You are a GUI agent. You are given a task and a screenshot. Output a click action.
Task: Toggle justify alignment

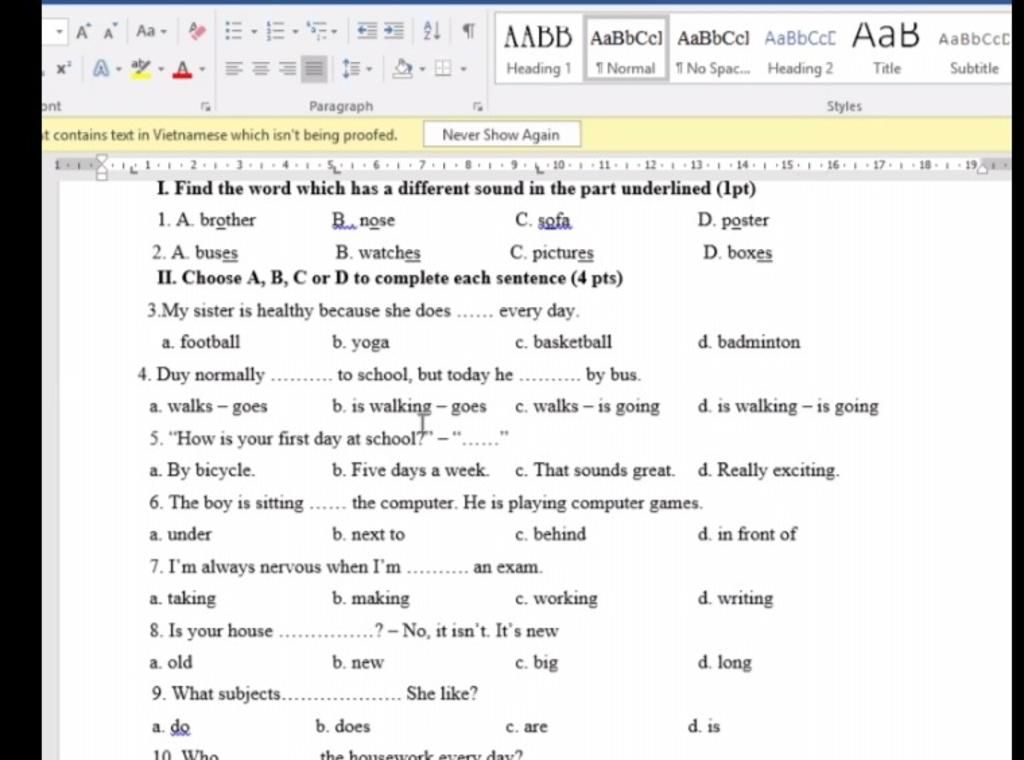coord(314,68)
